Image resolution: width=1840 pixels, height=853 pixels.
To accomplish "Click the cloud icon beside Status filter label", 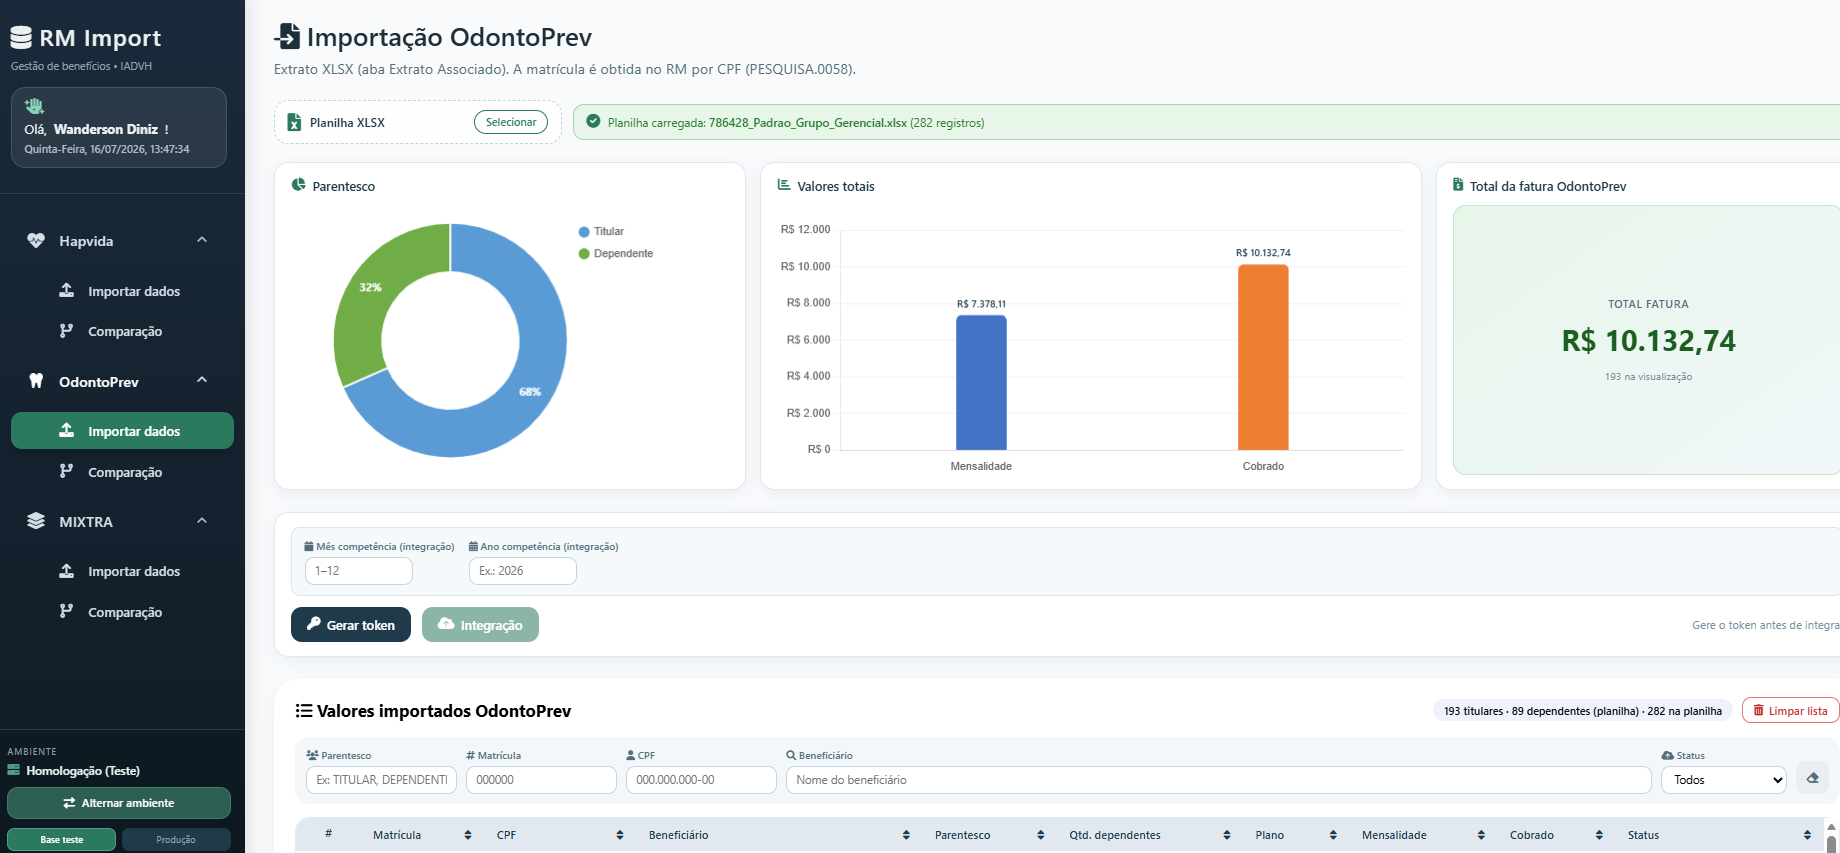I will click(1668, 756).
